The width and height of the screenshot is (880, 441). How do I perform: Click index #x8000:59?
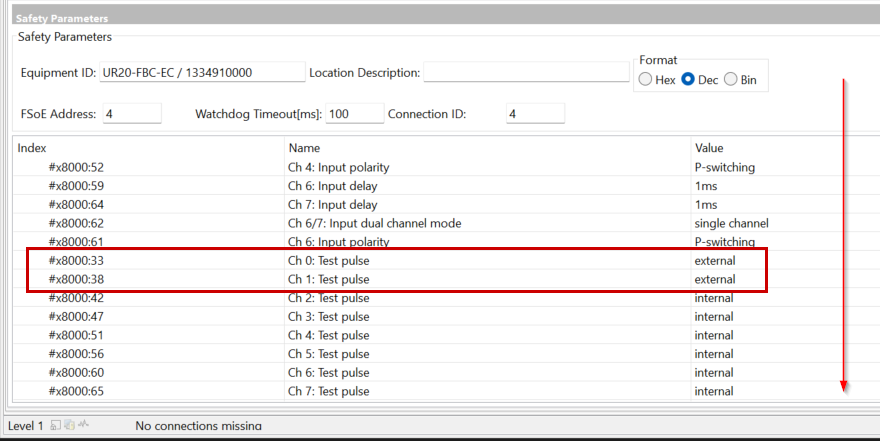click(x=76, y=186)
